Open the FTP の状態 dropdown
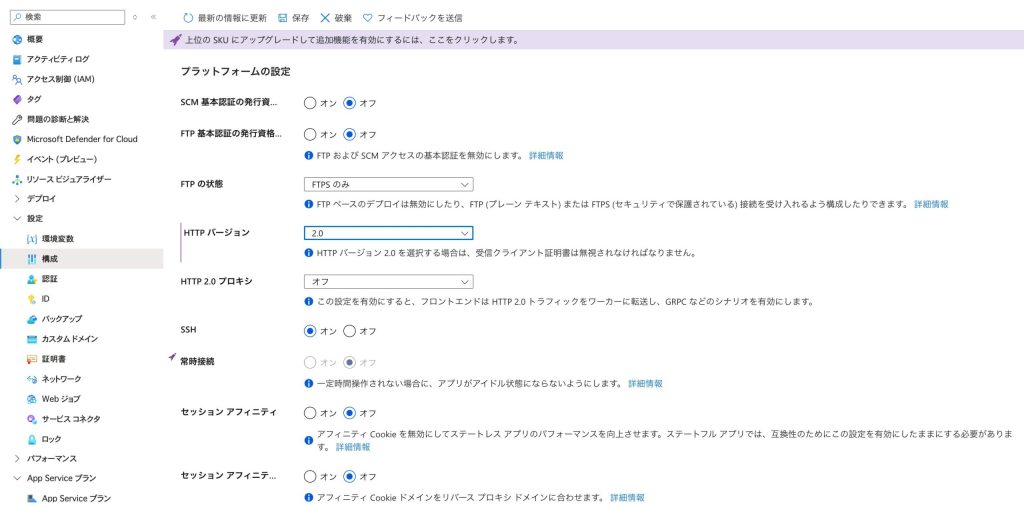Image resolution: width=1024 pixels, height=506 pixels. pos(388,184)
